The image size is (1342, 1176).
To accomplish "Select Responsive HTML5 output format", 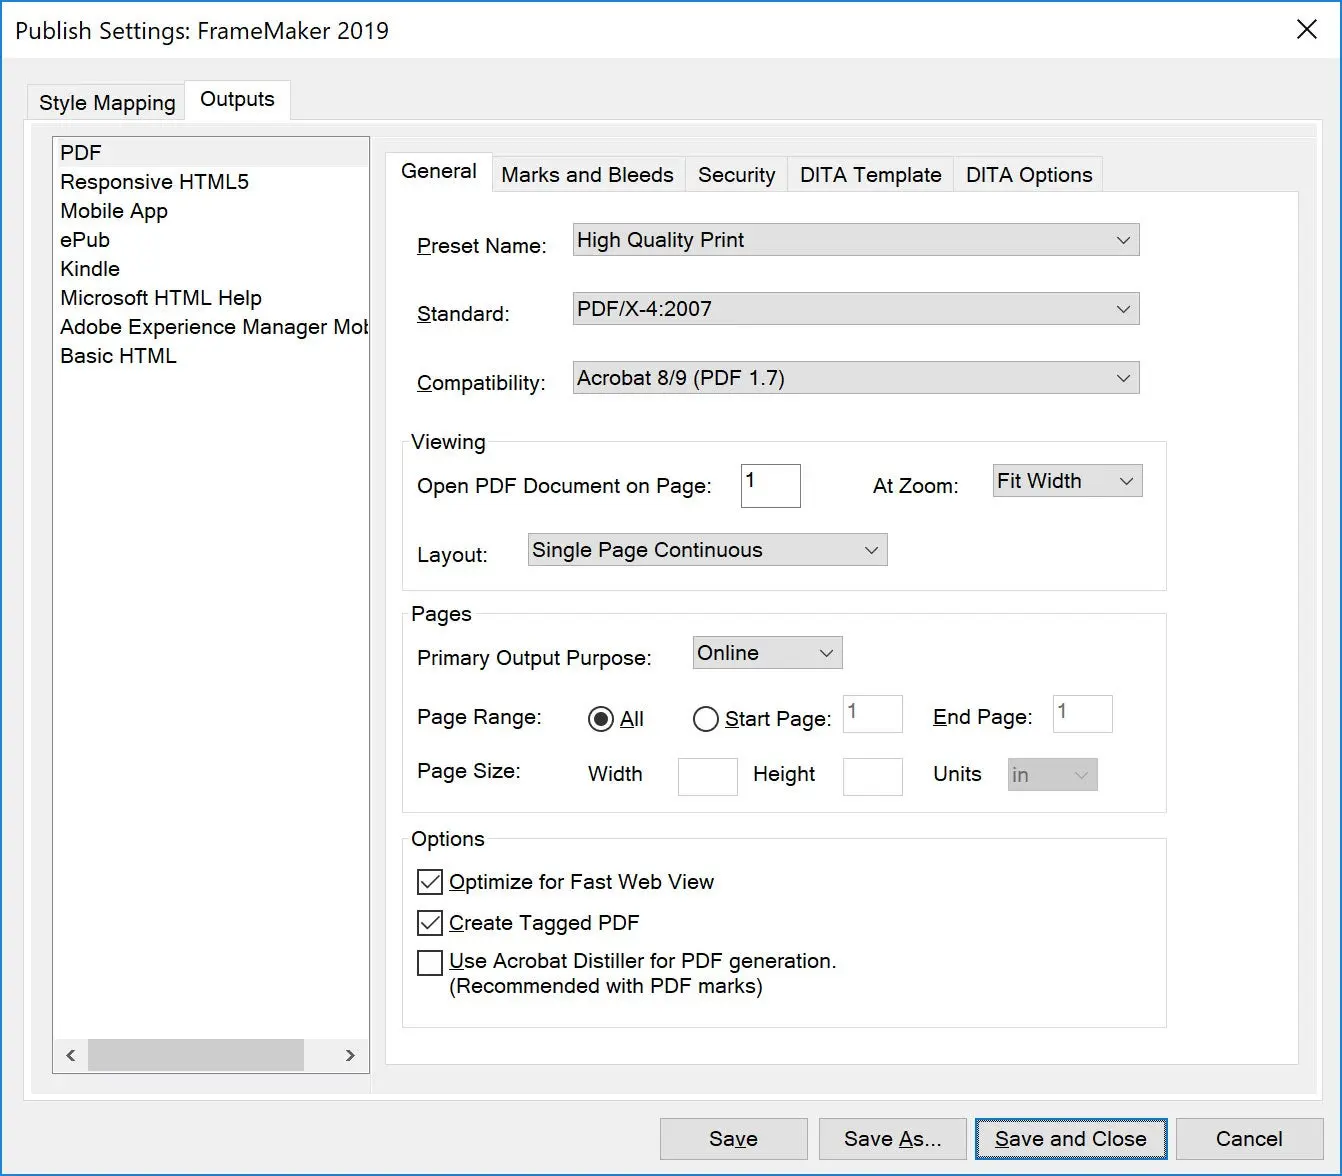I will [155, 182].
